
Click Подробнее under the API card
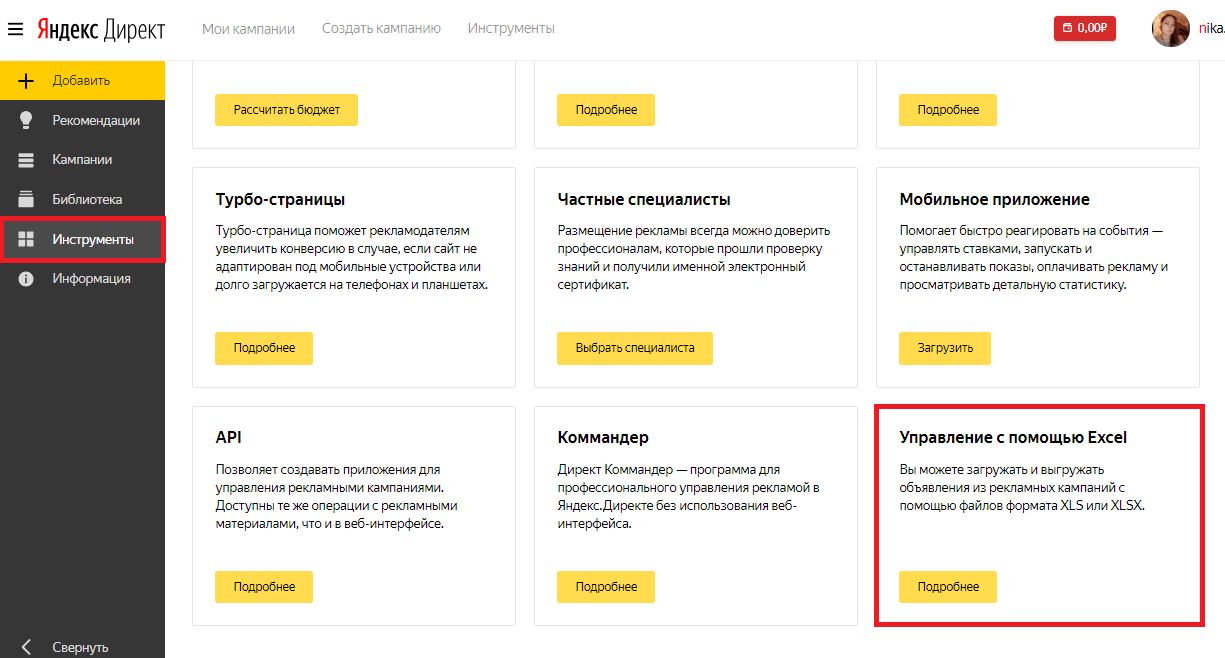264,587
